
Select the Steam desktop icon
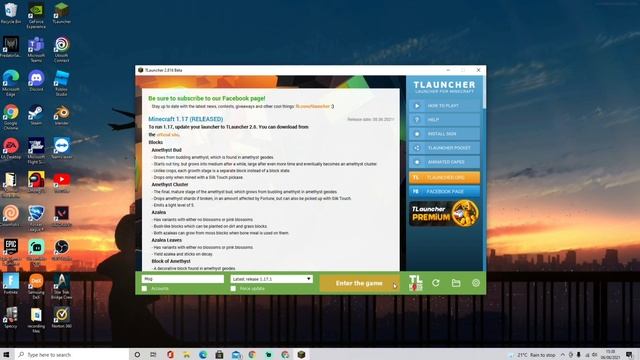[x=36, y=115]
